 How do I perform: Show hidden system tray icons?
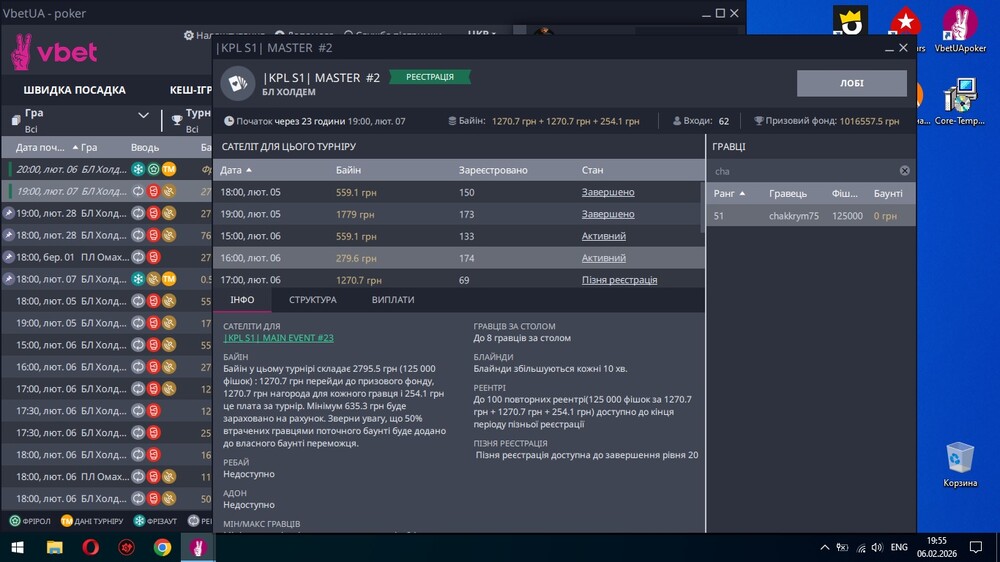pos(825,547)
